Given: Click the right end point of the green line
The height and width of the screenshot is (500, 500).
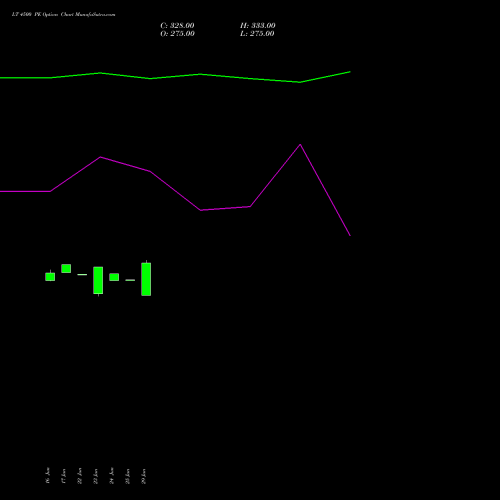Looking at the screenshot, I should pyautogui.click(x=350, y=72).
